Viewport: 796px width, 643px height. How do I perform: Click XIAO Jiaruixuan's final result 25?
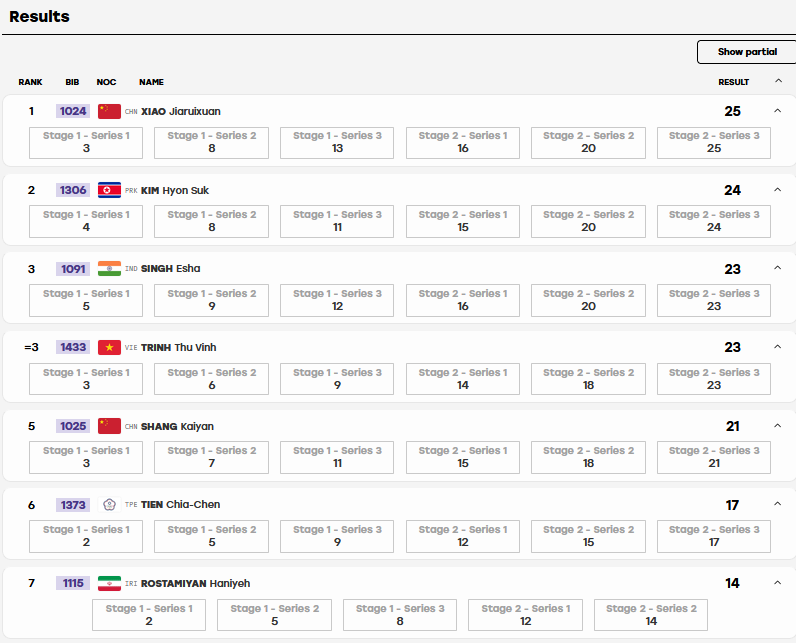(x=733, y=111)
